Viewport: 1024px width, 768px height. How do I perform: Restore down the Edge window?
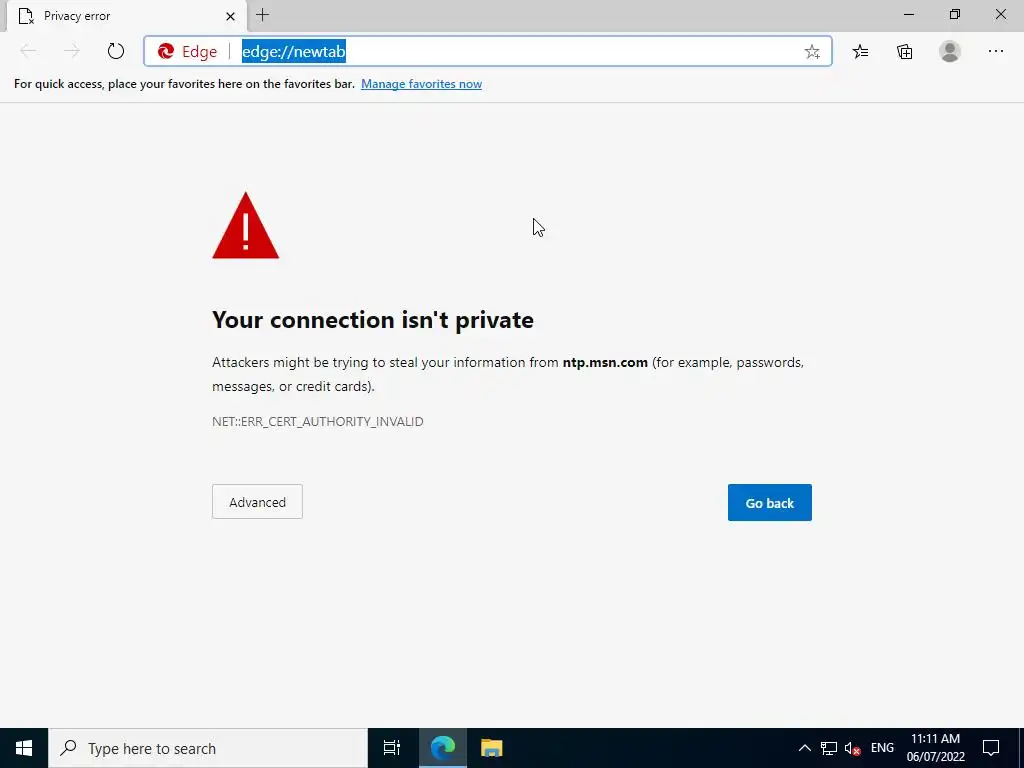[x=955, y=14]
